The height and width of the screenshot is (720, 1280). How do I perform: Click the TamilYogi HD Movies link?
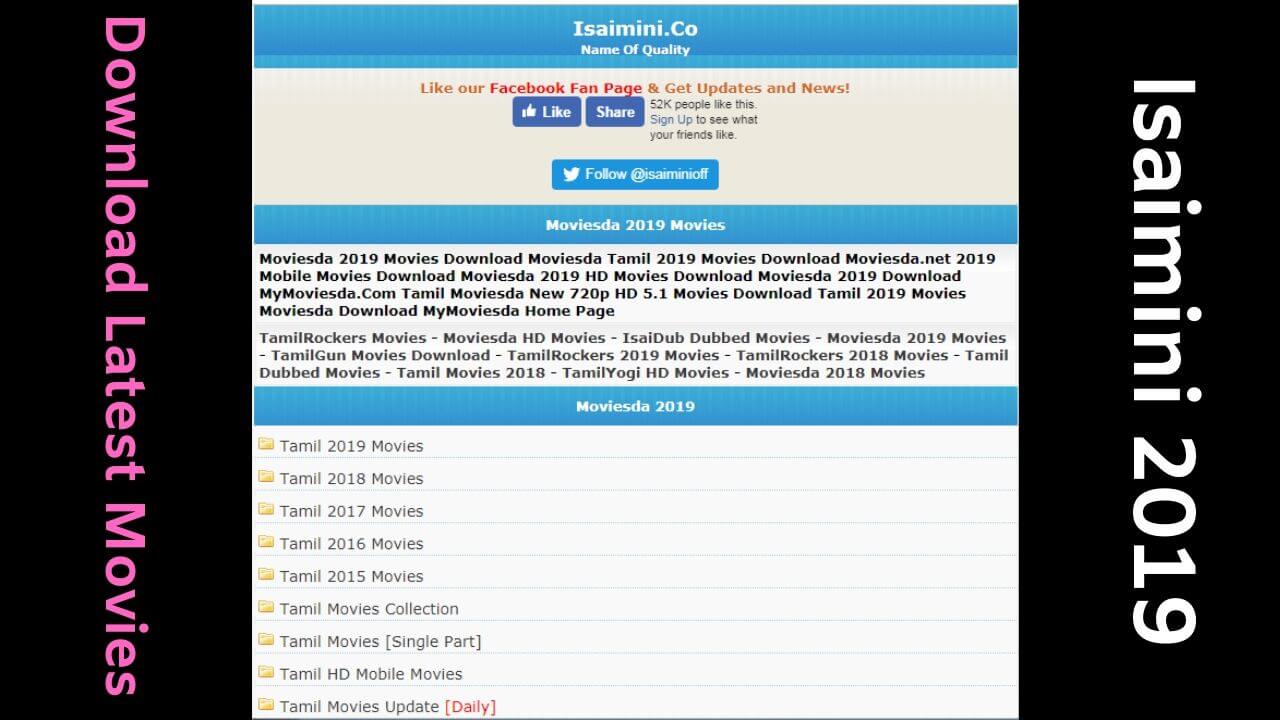point(646,372)
